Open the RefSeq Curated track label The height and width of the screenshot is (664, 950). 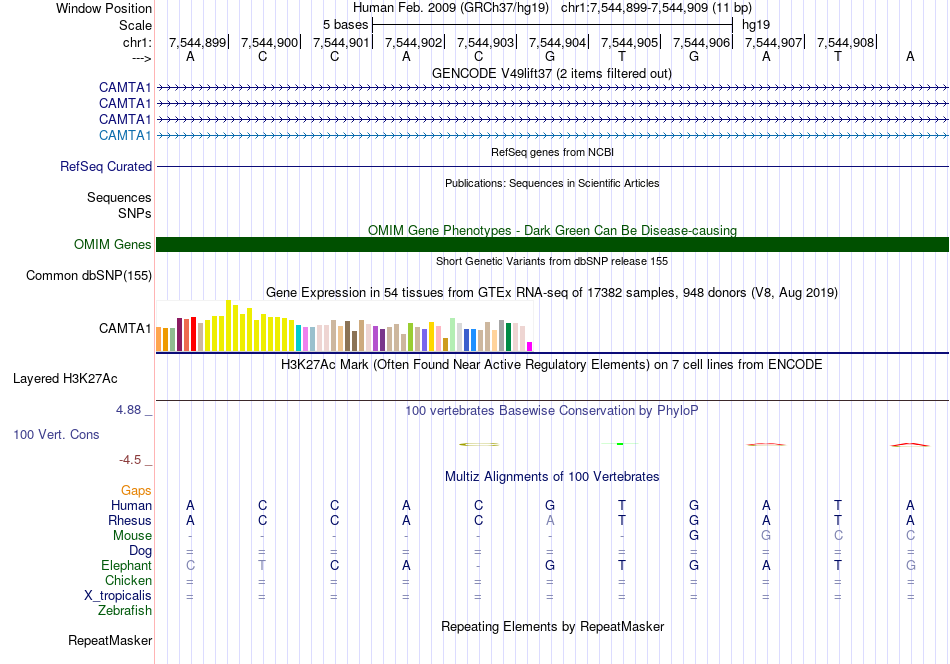pyautogui.click(x=106, y=166)
